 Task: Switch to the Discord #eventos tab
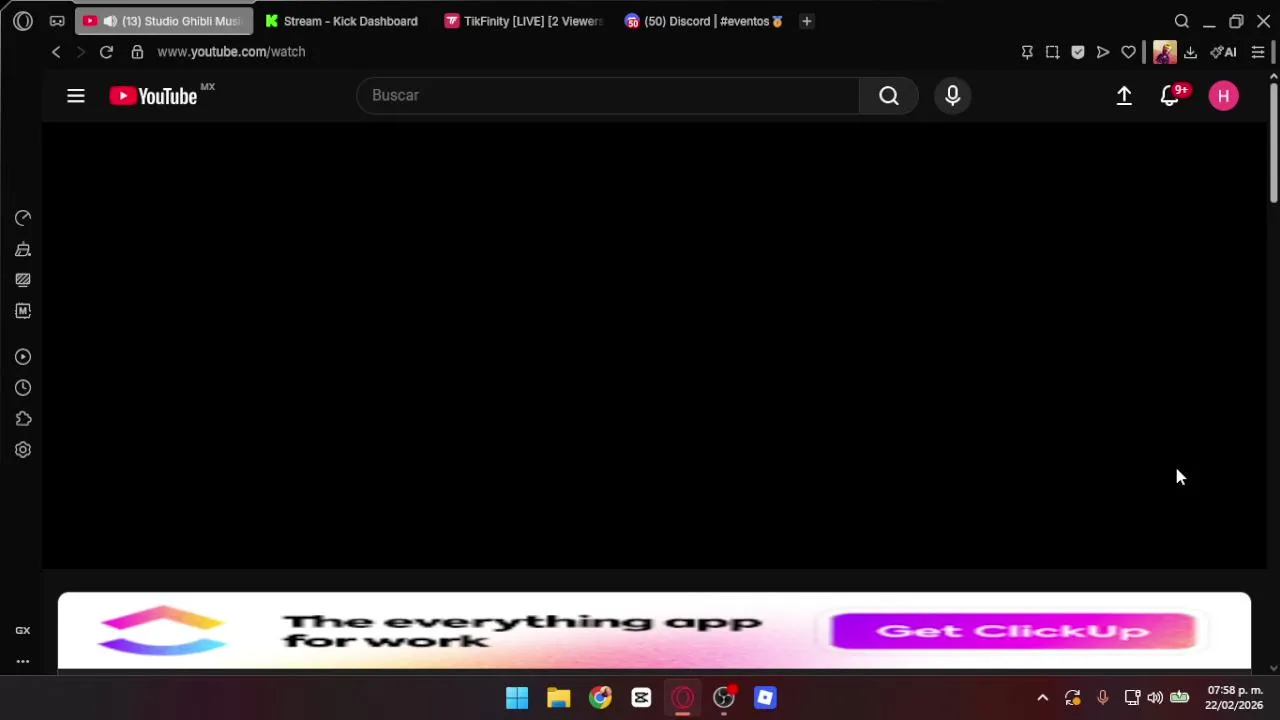(x=704, y=21)
